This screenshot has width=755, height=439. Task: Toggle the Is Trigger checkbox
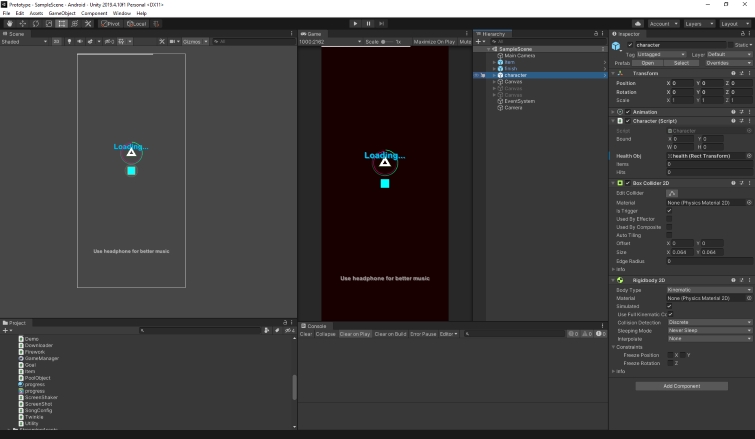(669, 211)
